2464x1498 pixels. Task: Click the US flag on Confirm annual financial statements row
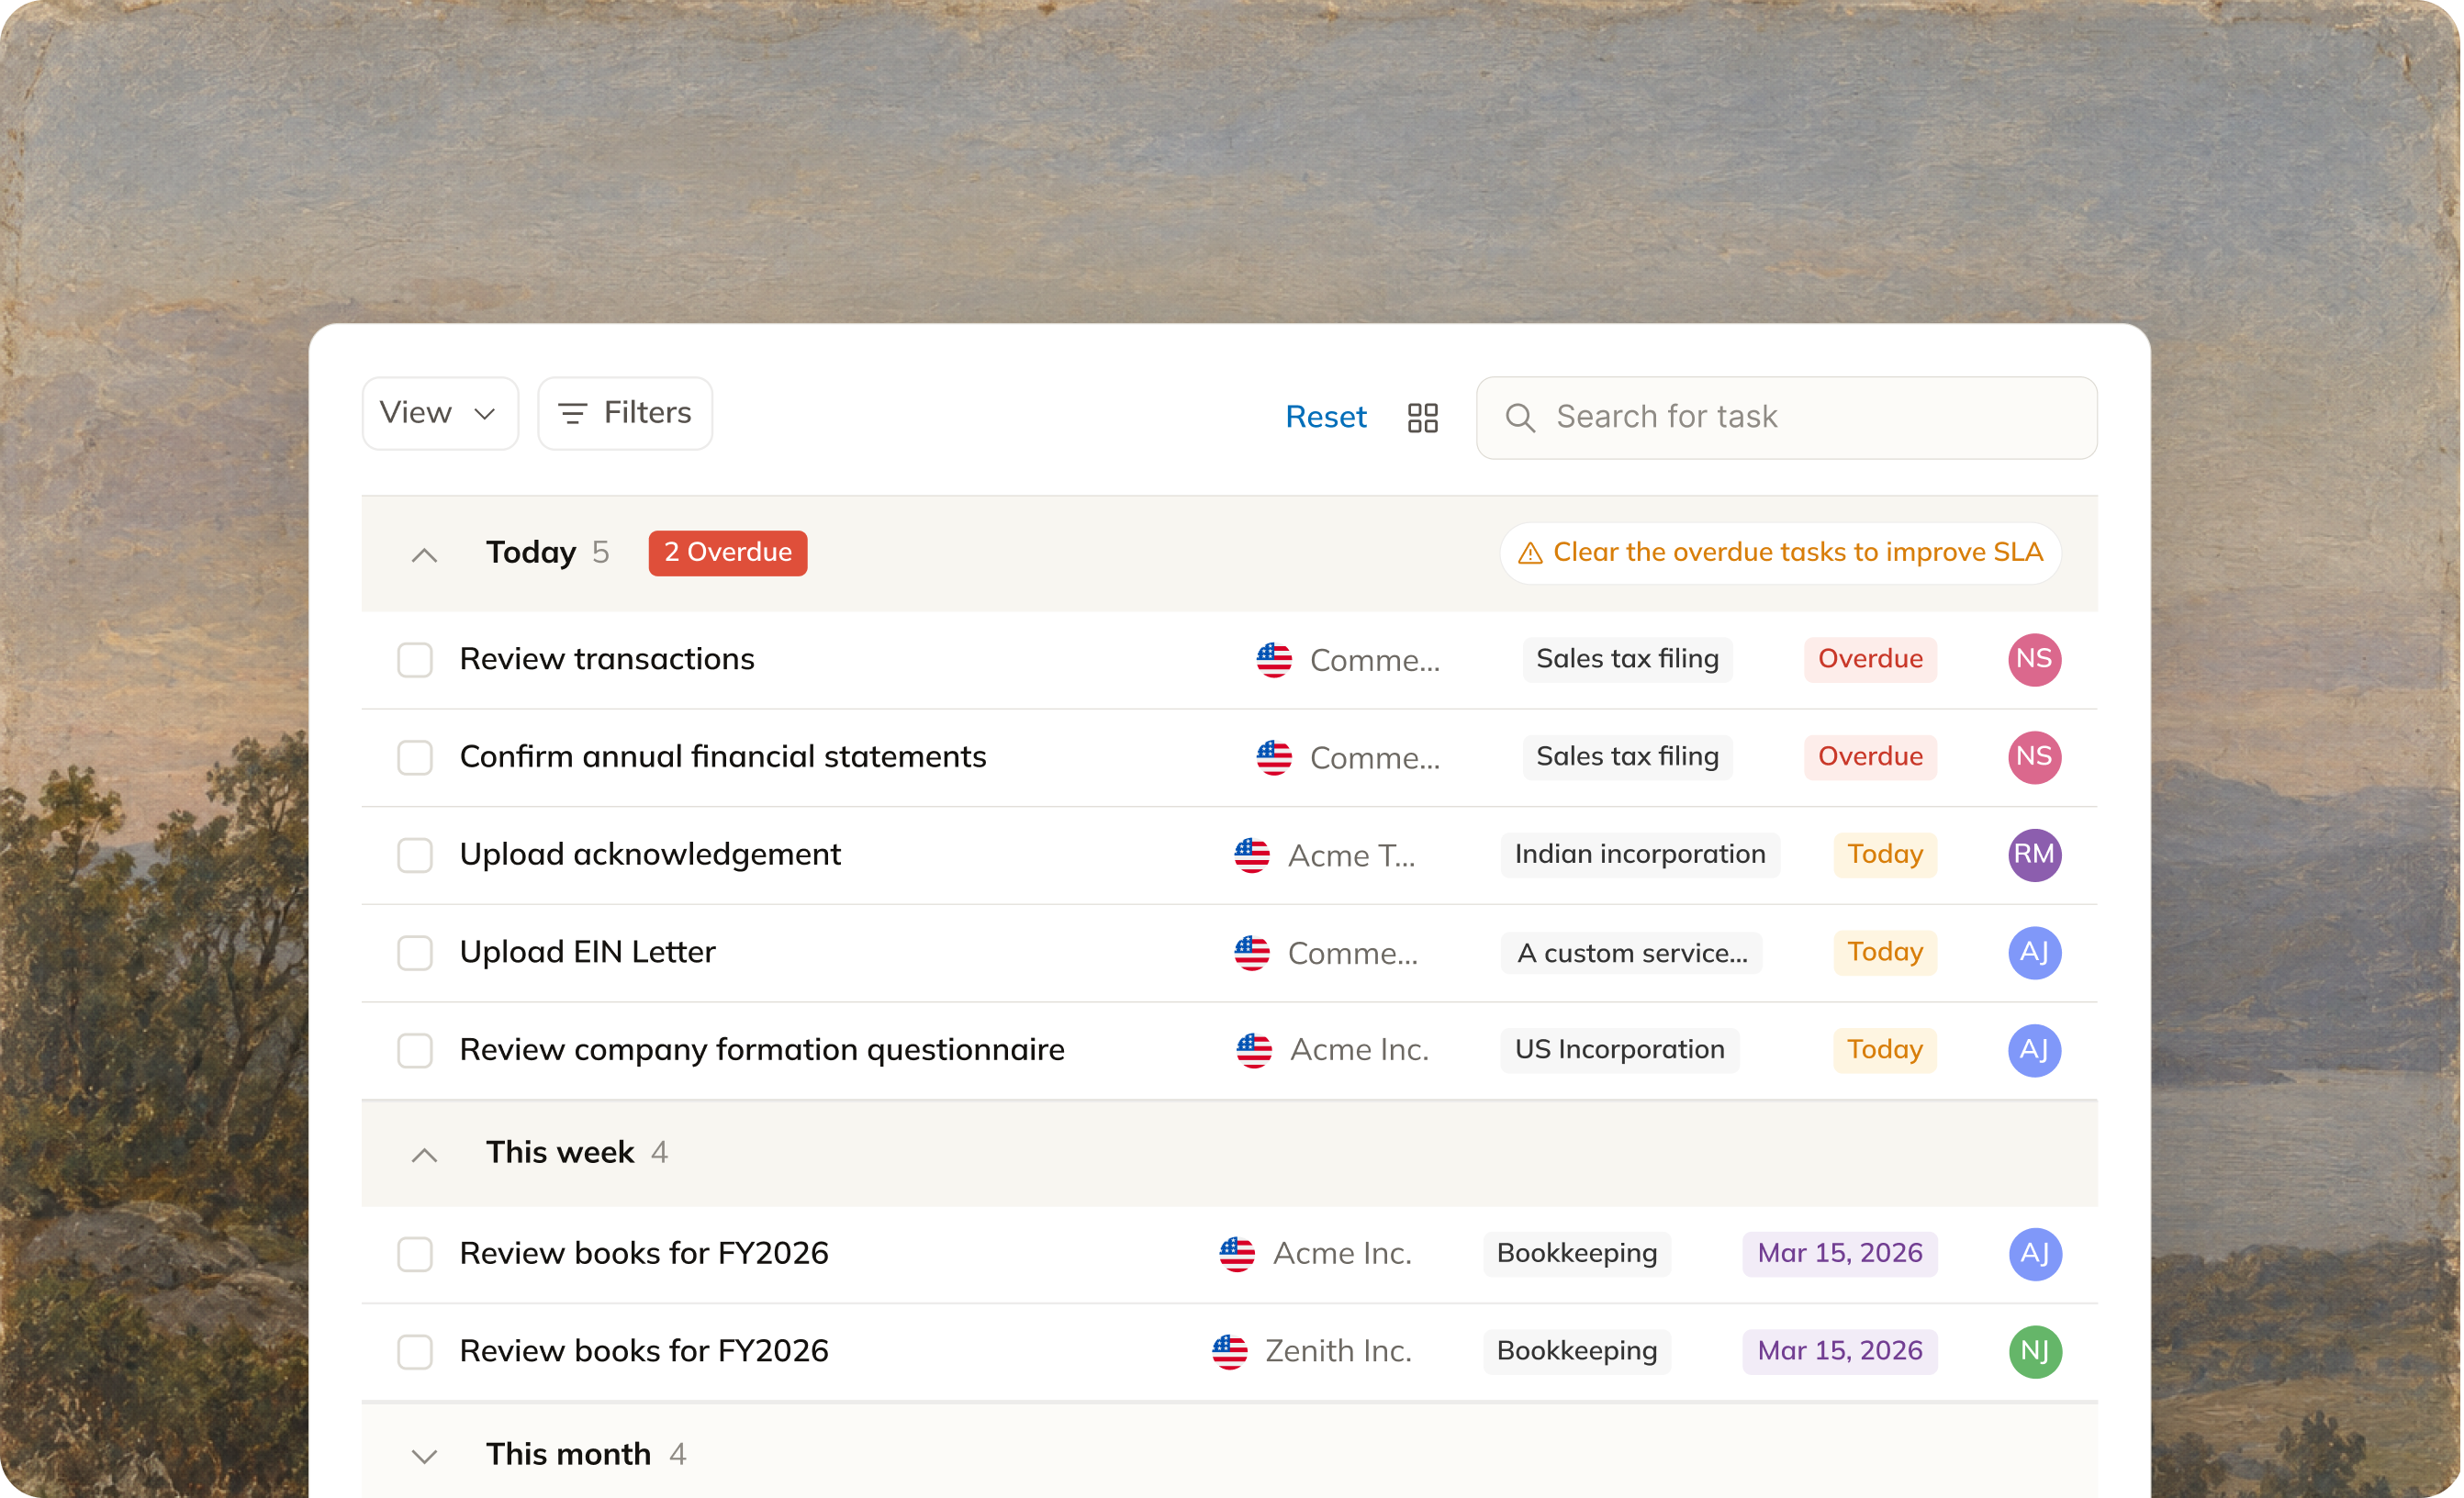click(x=1273, y=758)
